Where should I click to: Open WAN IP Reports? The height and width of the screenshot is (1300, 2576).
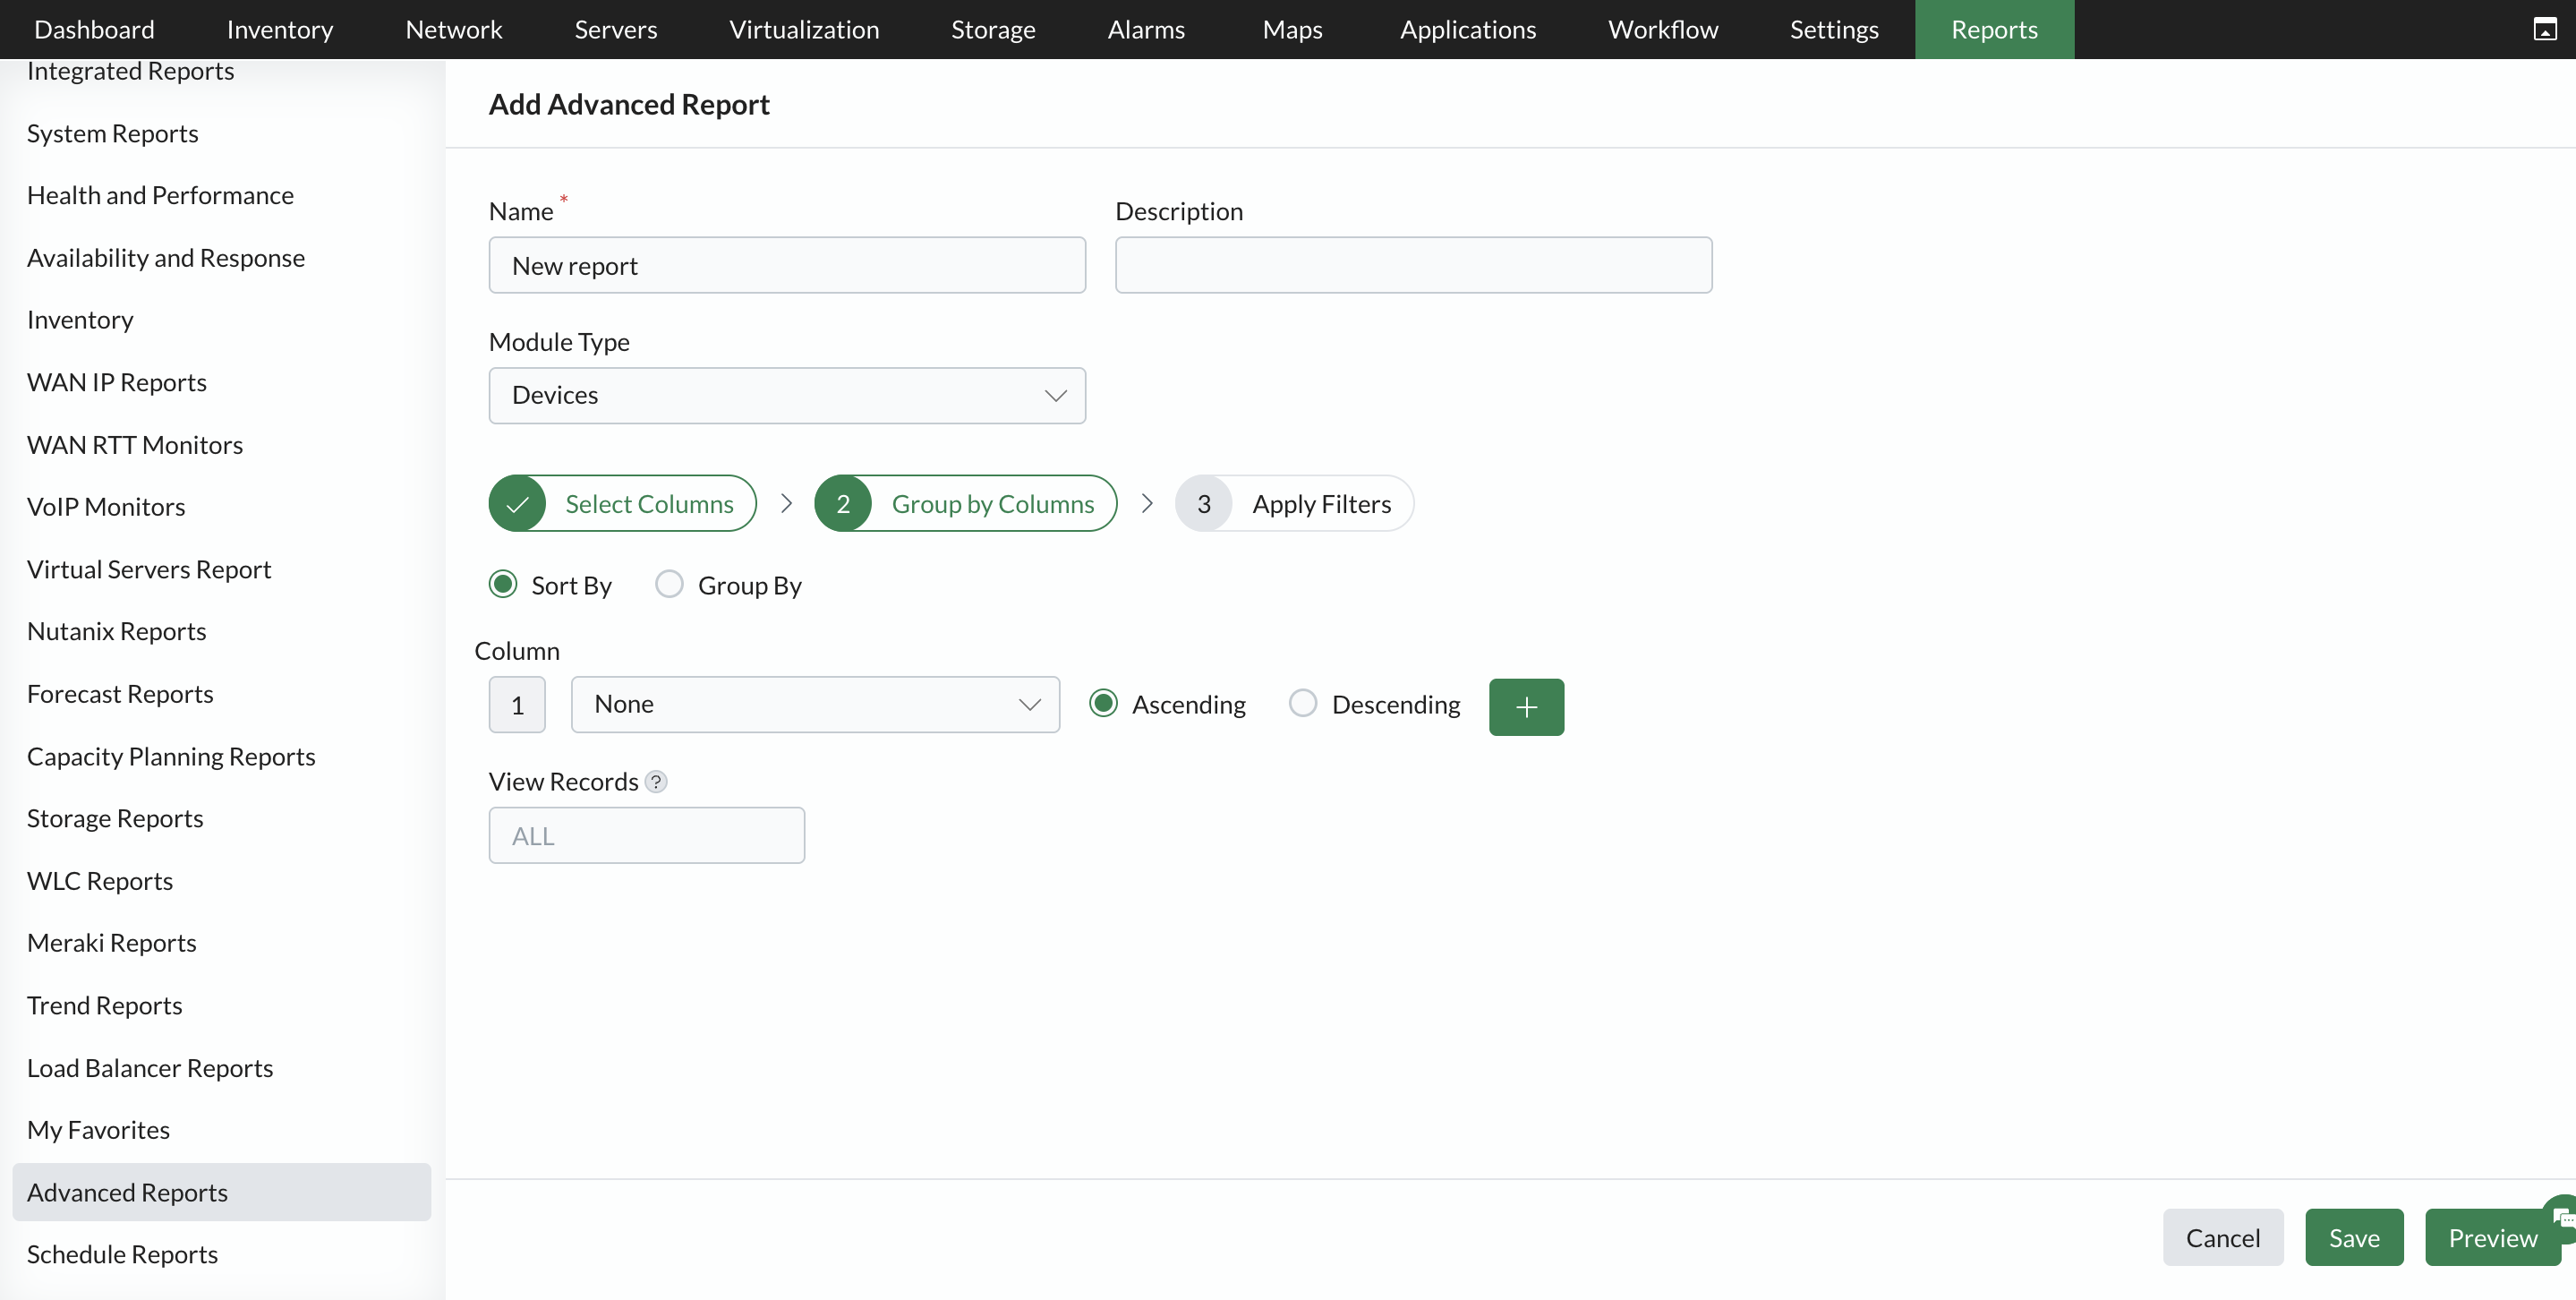(x=116, y=382)
